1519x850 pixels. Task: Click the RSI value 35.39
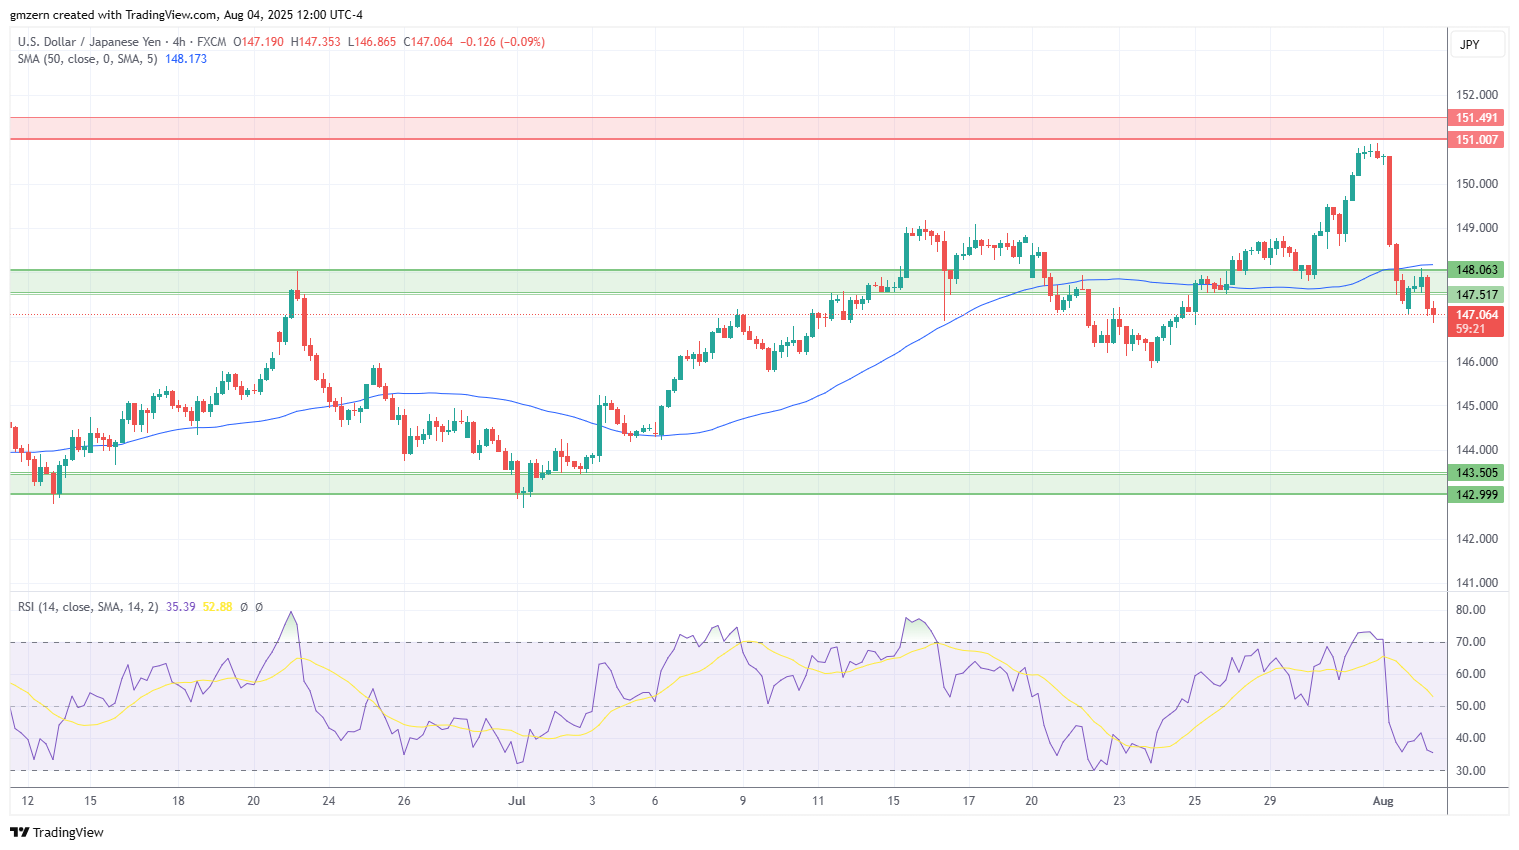(180, 607)
